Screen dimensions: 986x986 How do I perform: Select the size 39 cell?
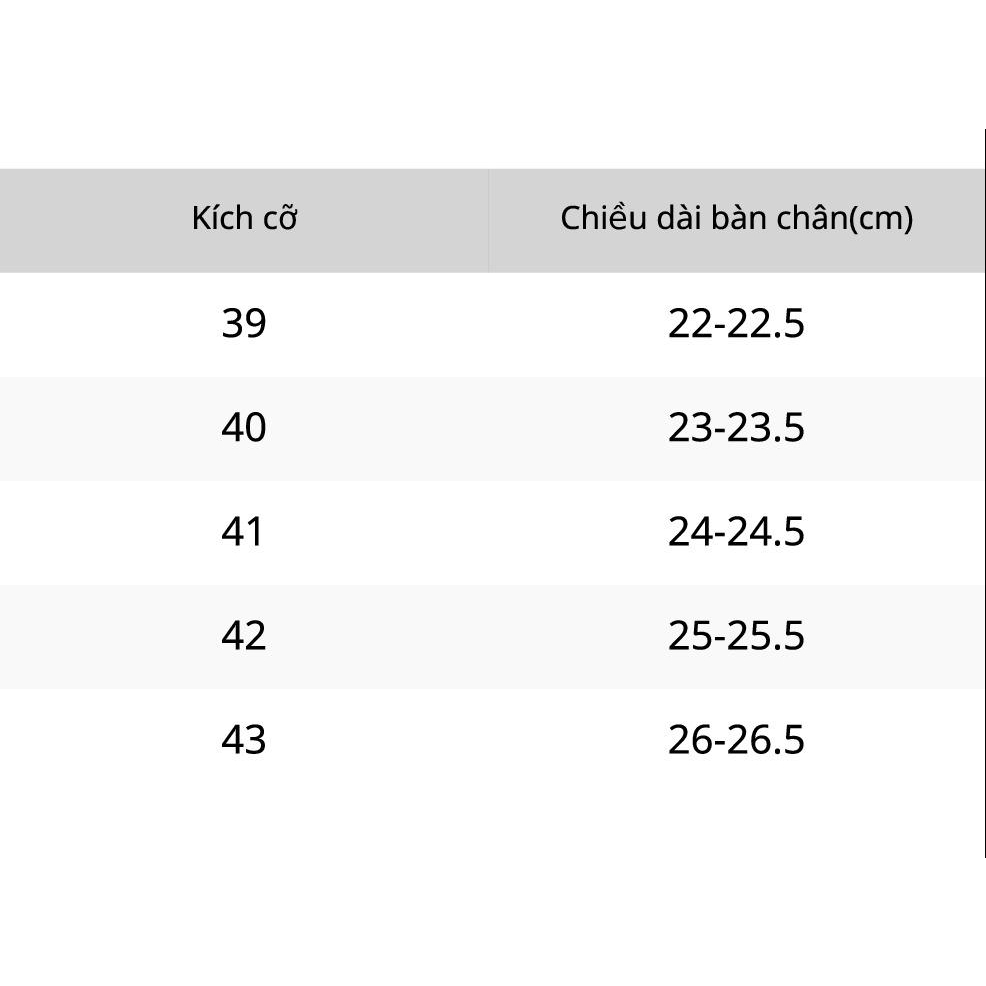pos(244,324)
